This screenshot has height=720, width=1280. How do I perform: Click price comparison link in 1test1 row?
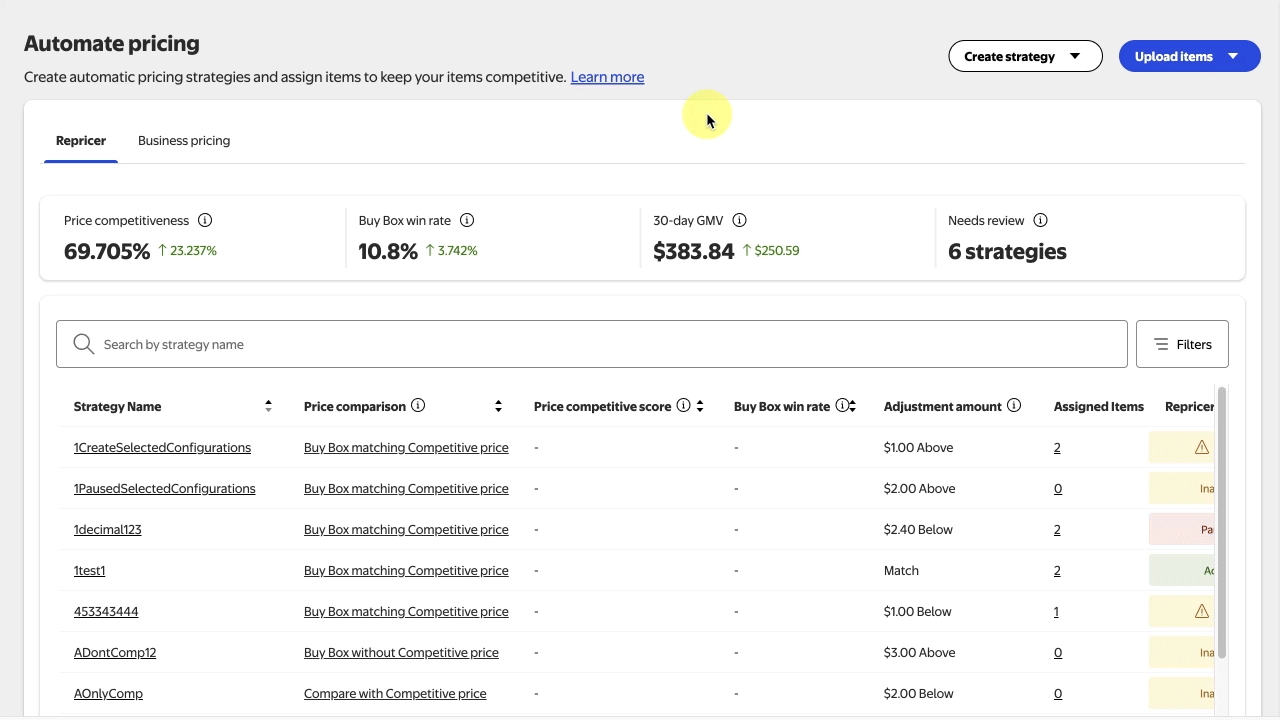point(406,570)
